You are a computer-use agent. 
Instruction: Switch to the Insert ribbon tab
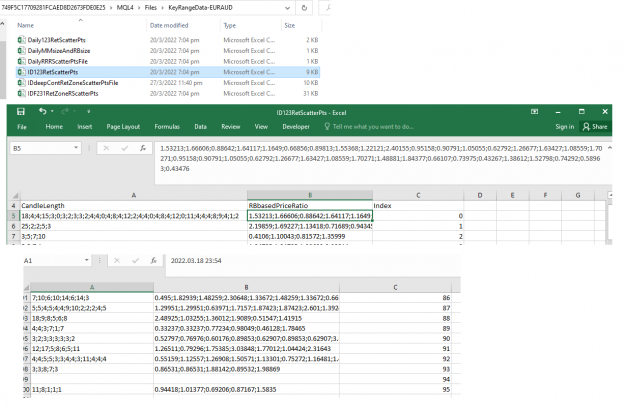(x=85, y=127)
